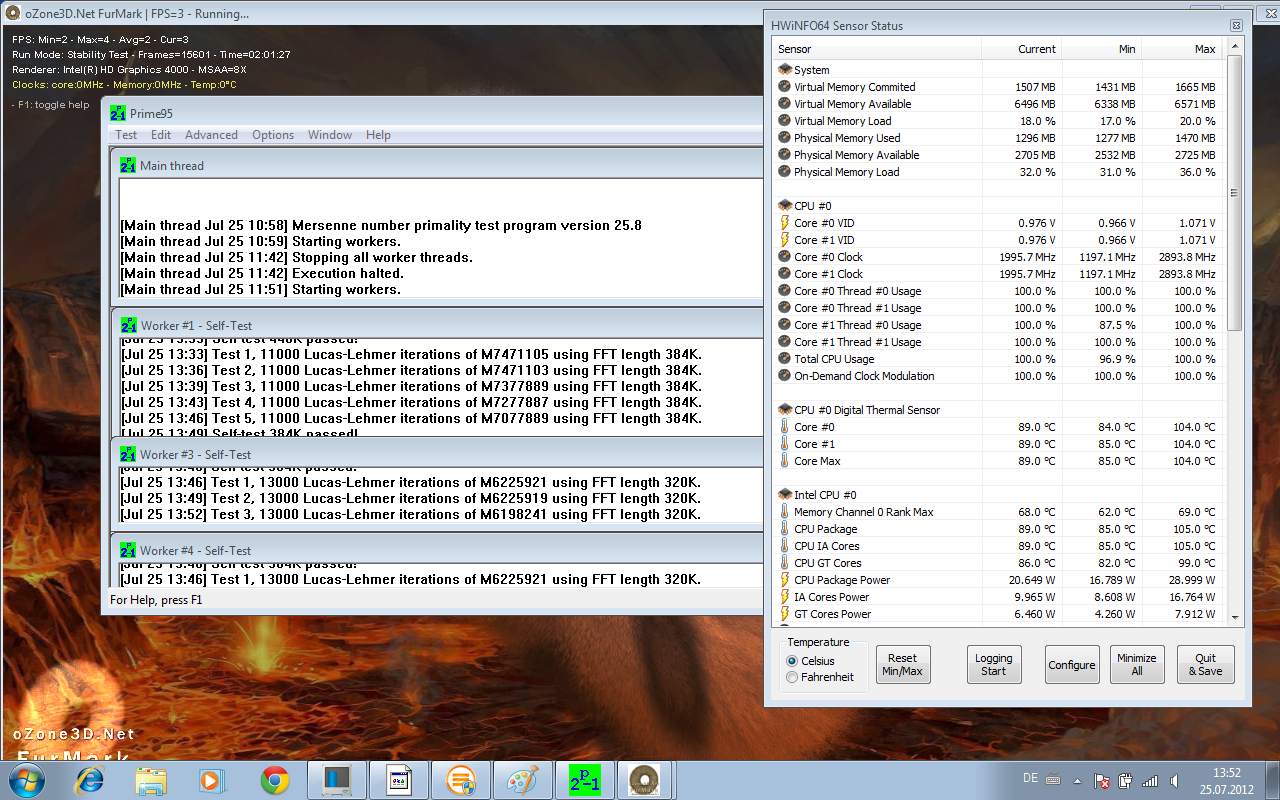Screen dimensions: 1280x800
Task: Open Windows Explorer from the taskbar
Action: (151, 780)
